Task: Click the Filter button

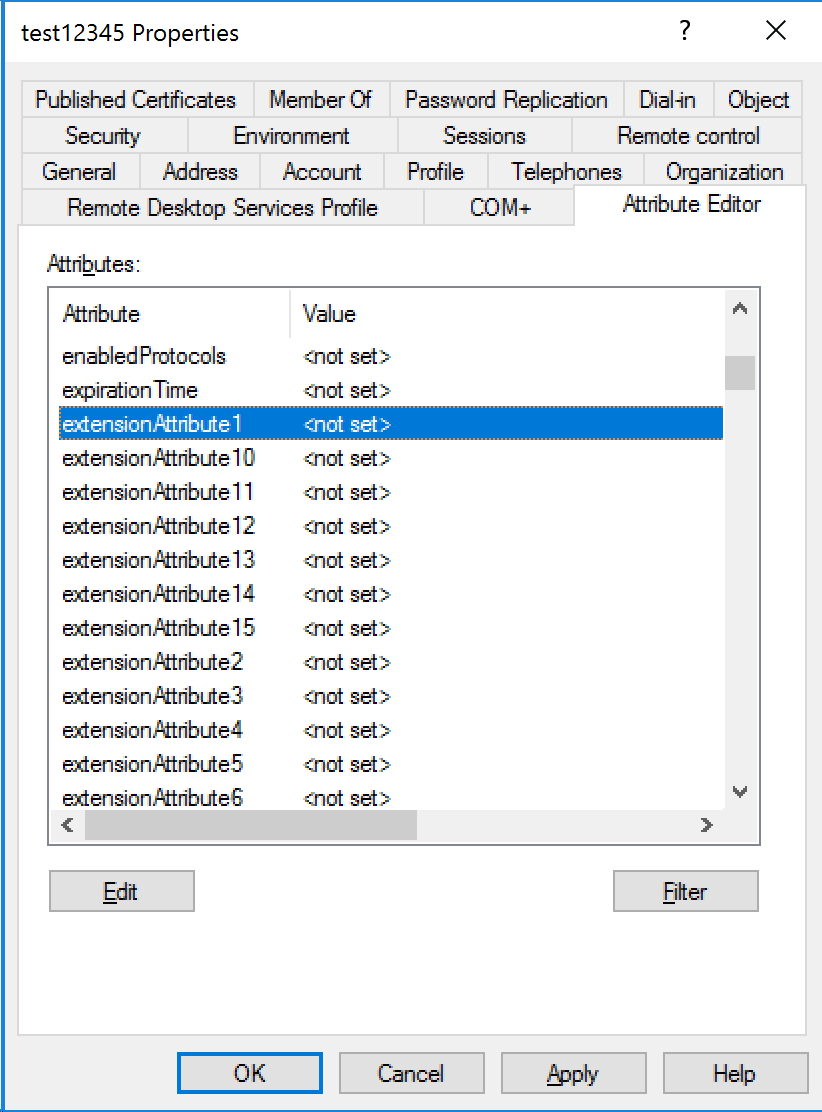Action: coord(685,891)
